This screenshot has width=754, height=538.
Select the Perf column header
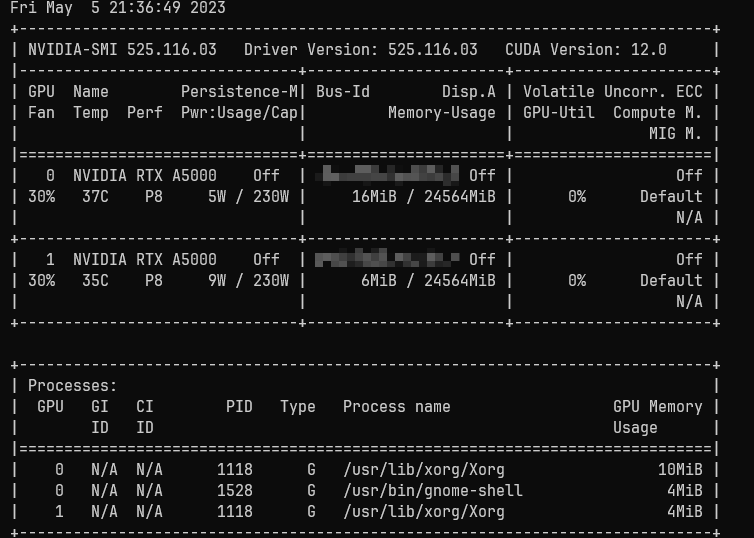145,113
